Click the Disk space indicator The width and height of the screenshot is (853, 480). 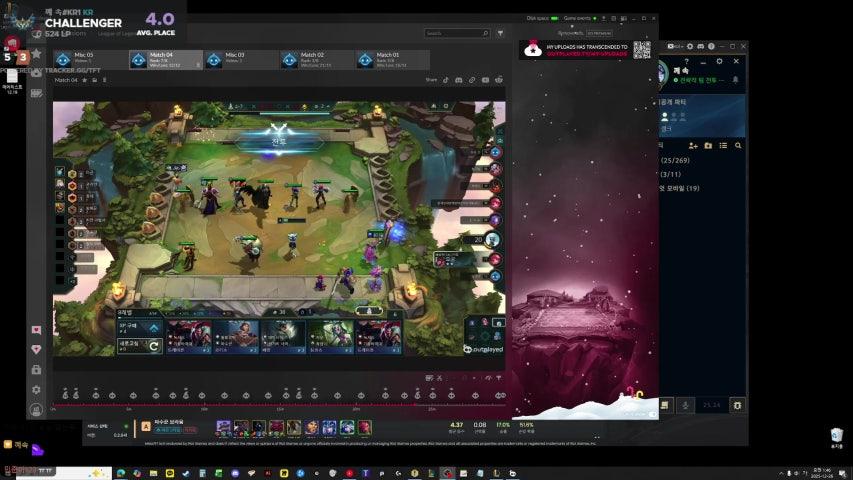[x=542, y=19]
